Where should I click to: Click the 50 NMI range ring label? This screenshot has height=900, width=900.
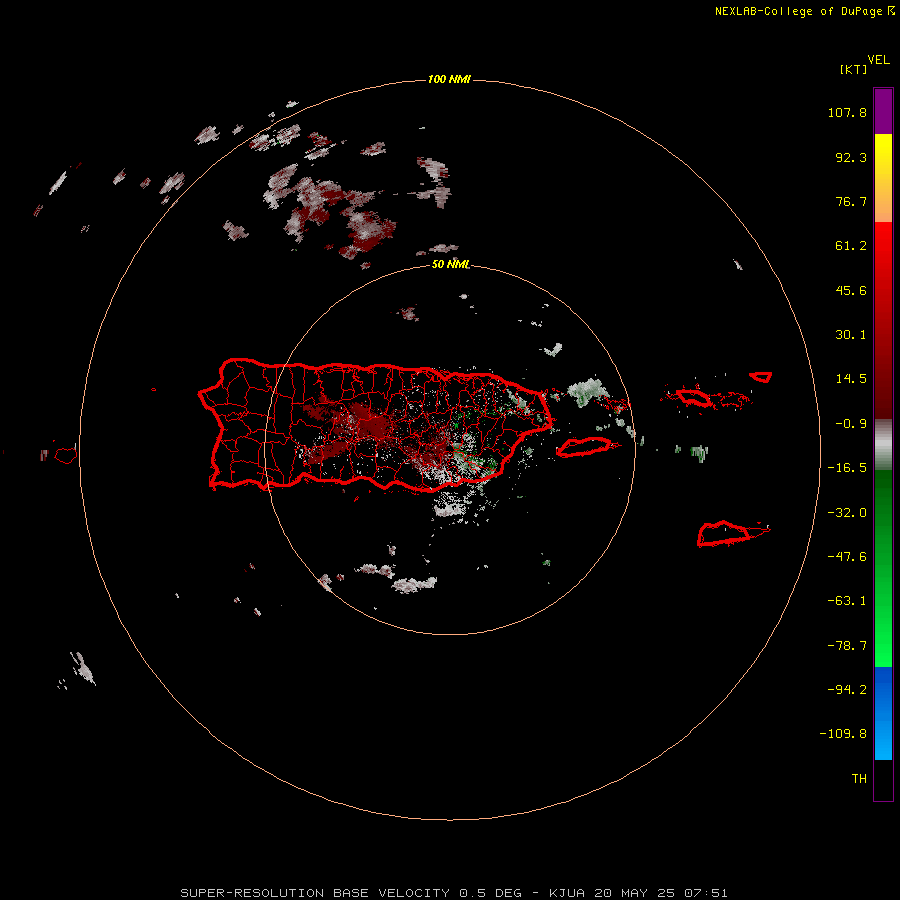point(451,264)
